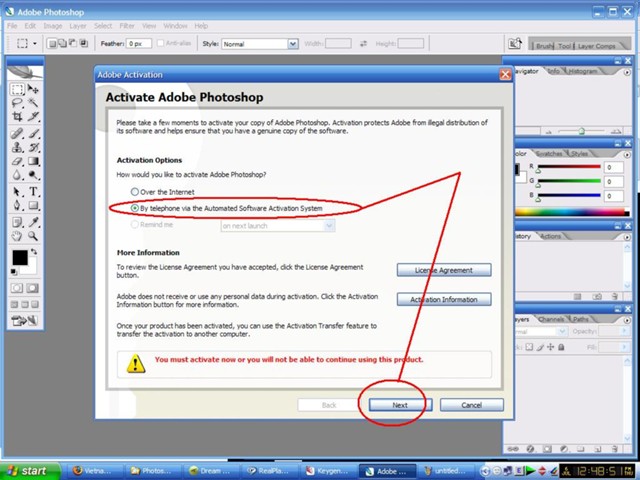This screenshot has width=640, height=480.
Task: Click the R value field in Color palette
Action: point(614,167)
